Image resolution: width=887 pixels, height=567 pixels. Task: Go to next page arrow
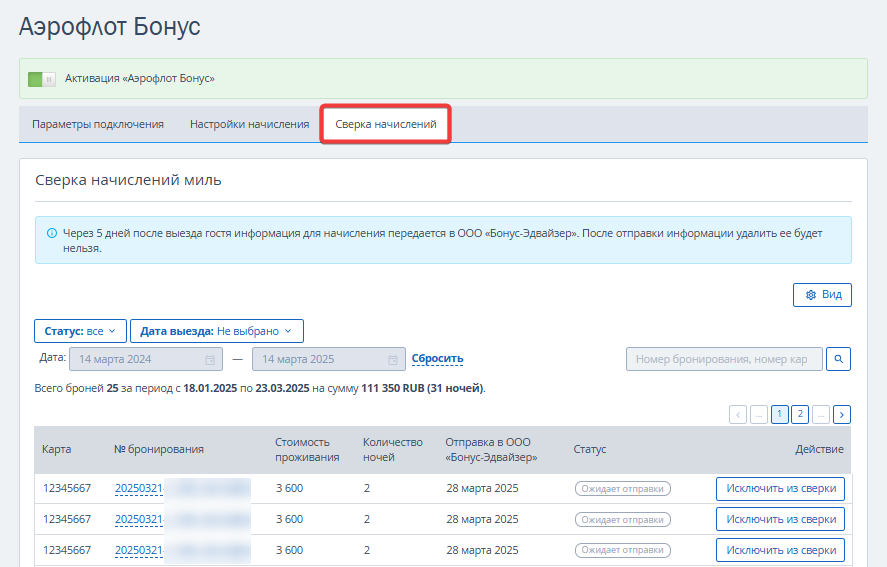click(842, 415)
